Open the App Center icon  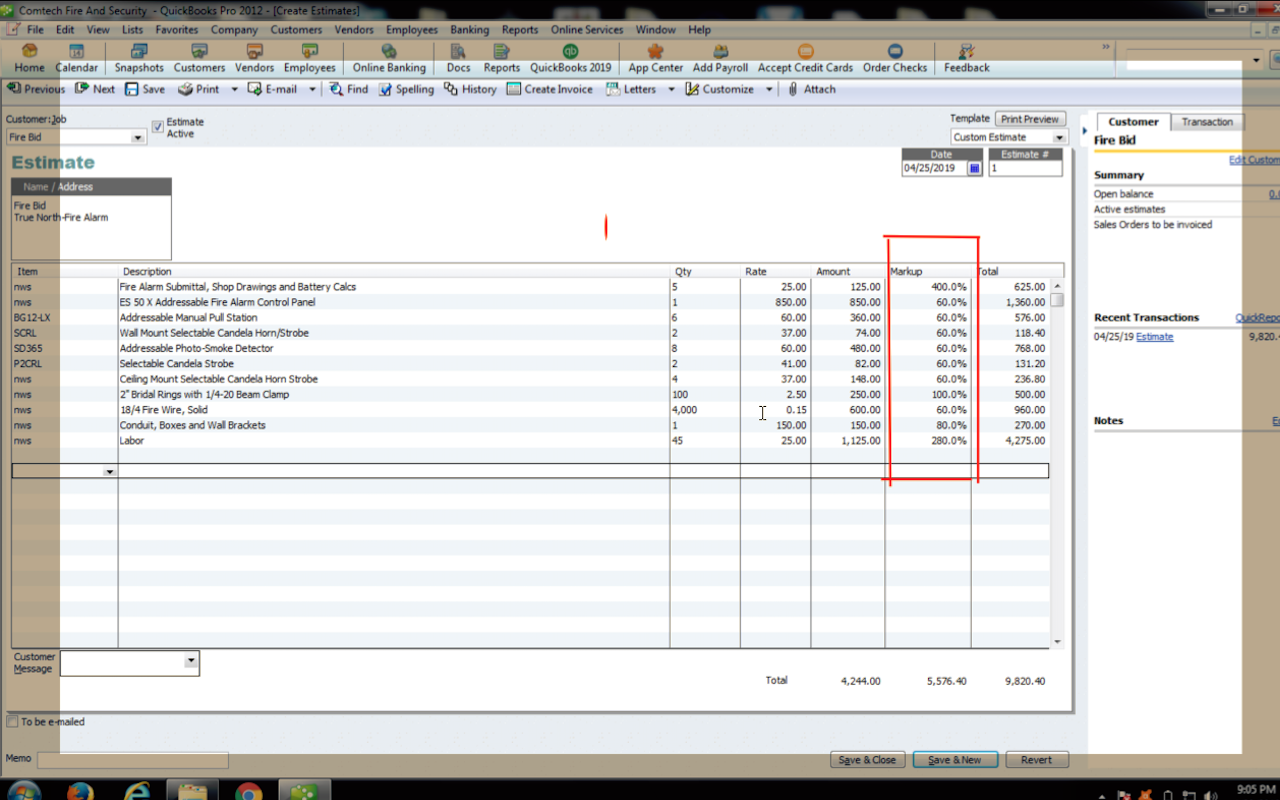click(655, 57)
